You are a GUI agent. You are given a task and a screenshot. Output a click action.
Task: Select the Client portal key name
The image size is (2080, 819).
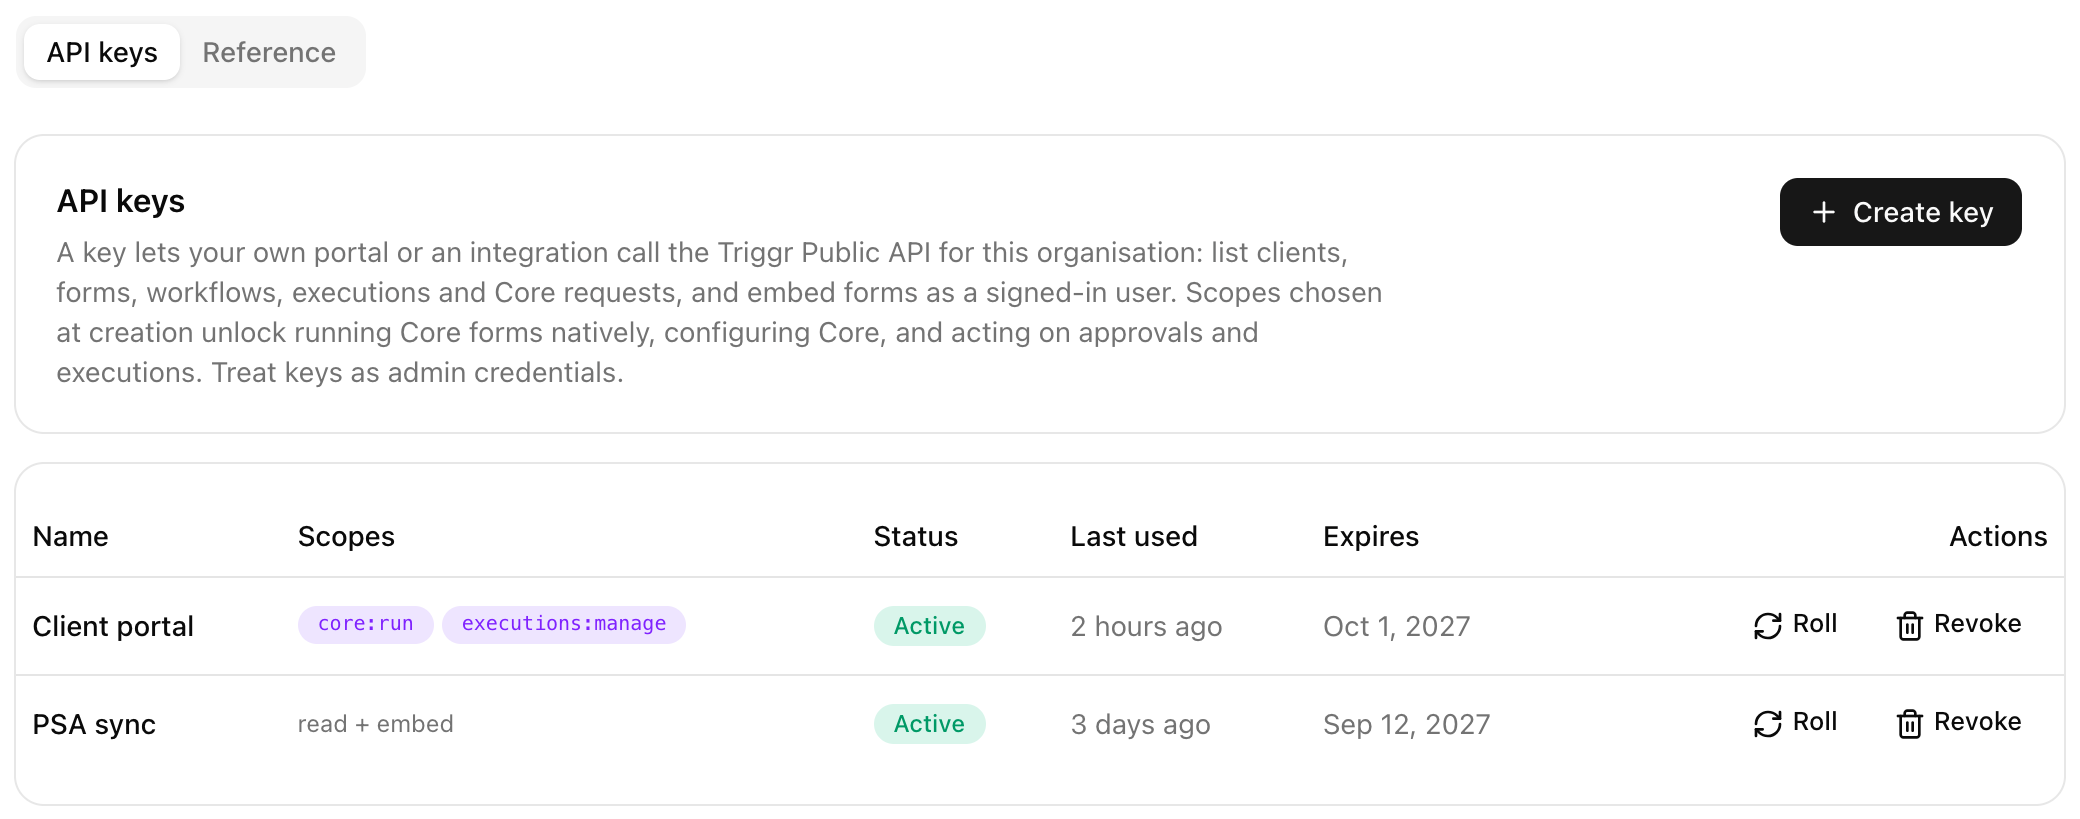point(113,626)
